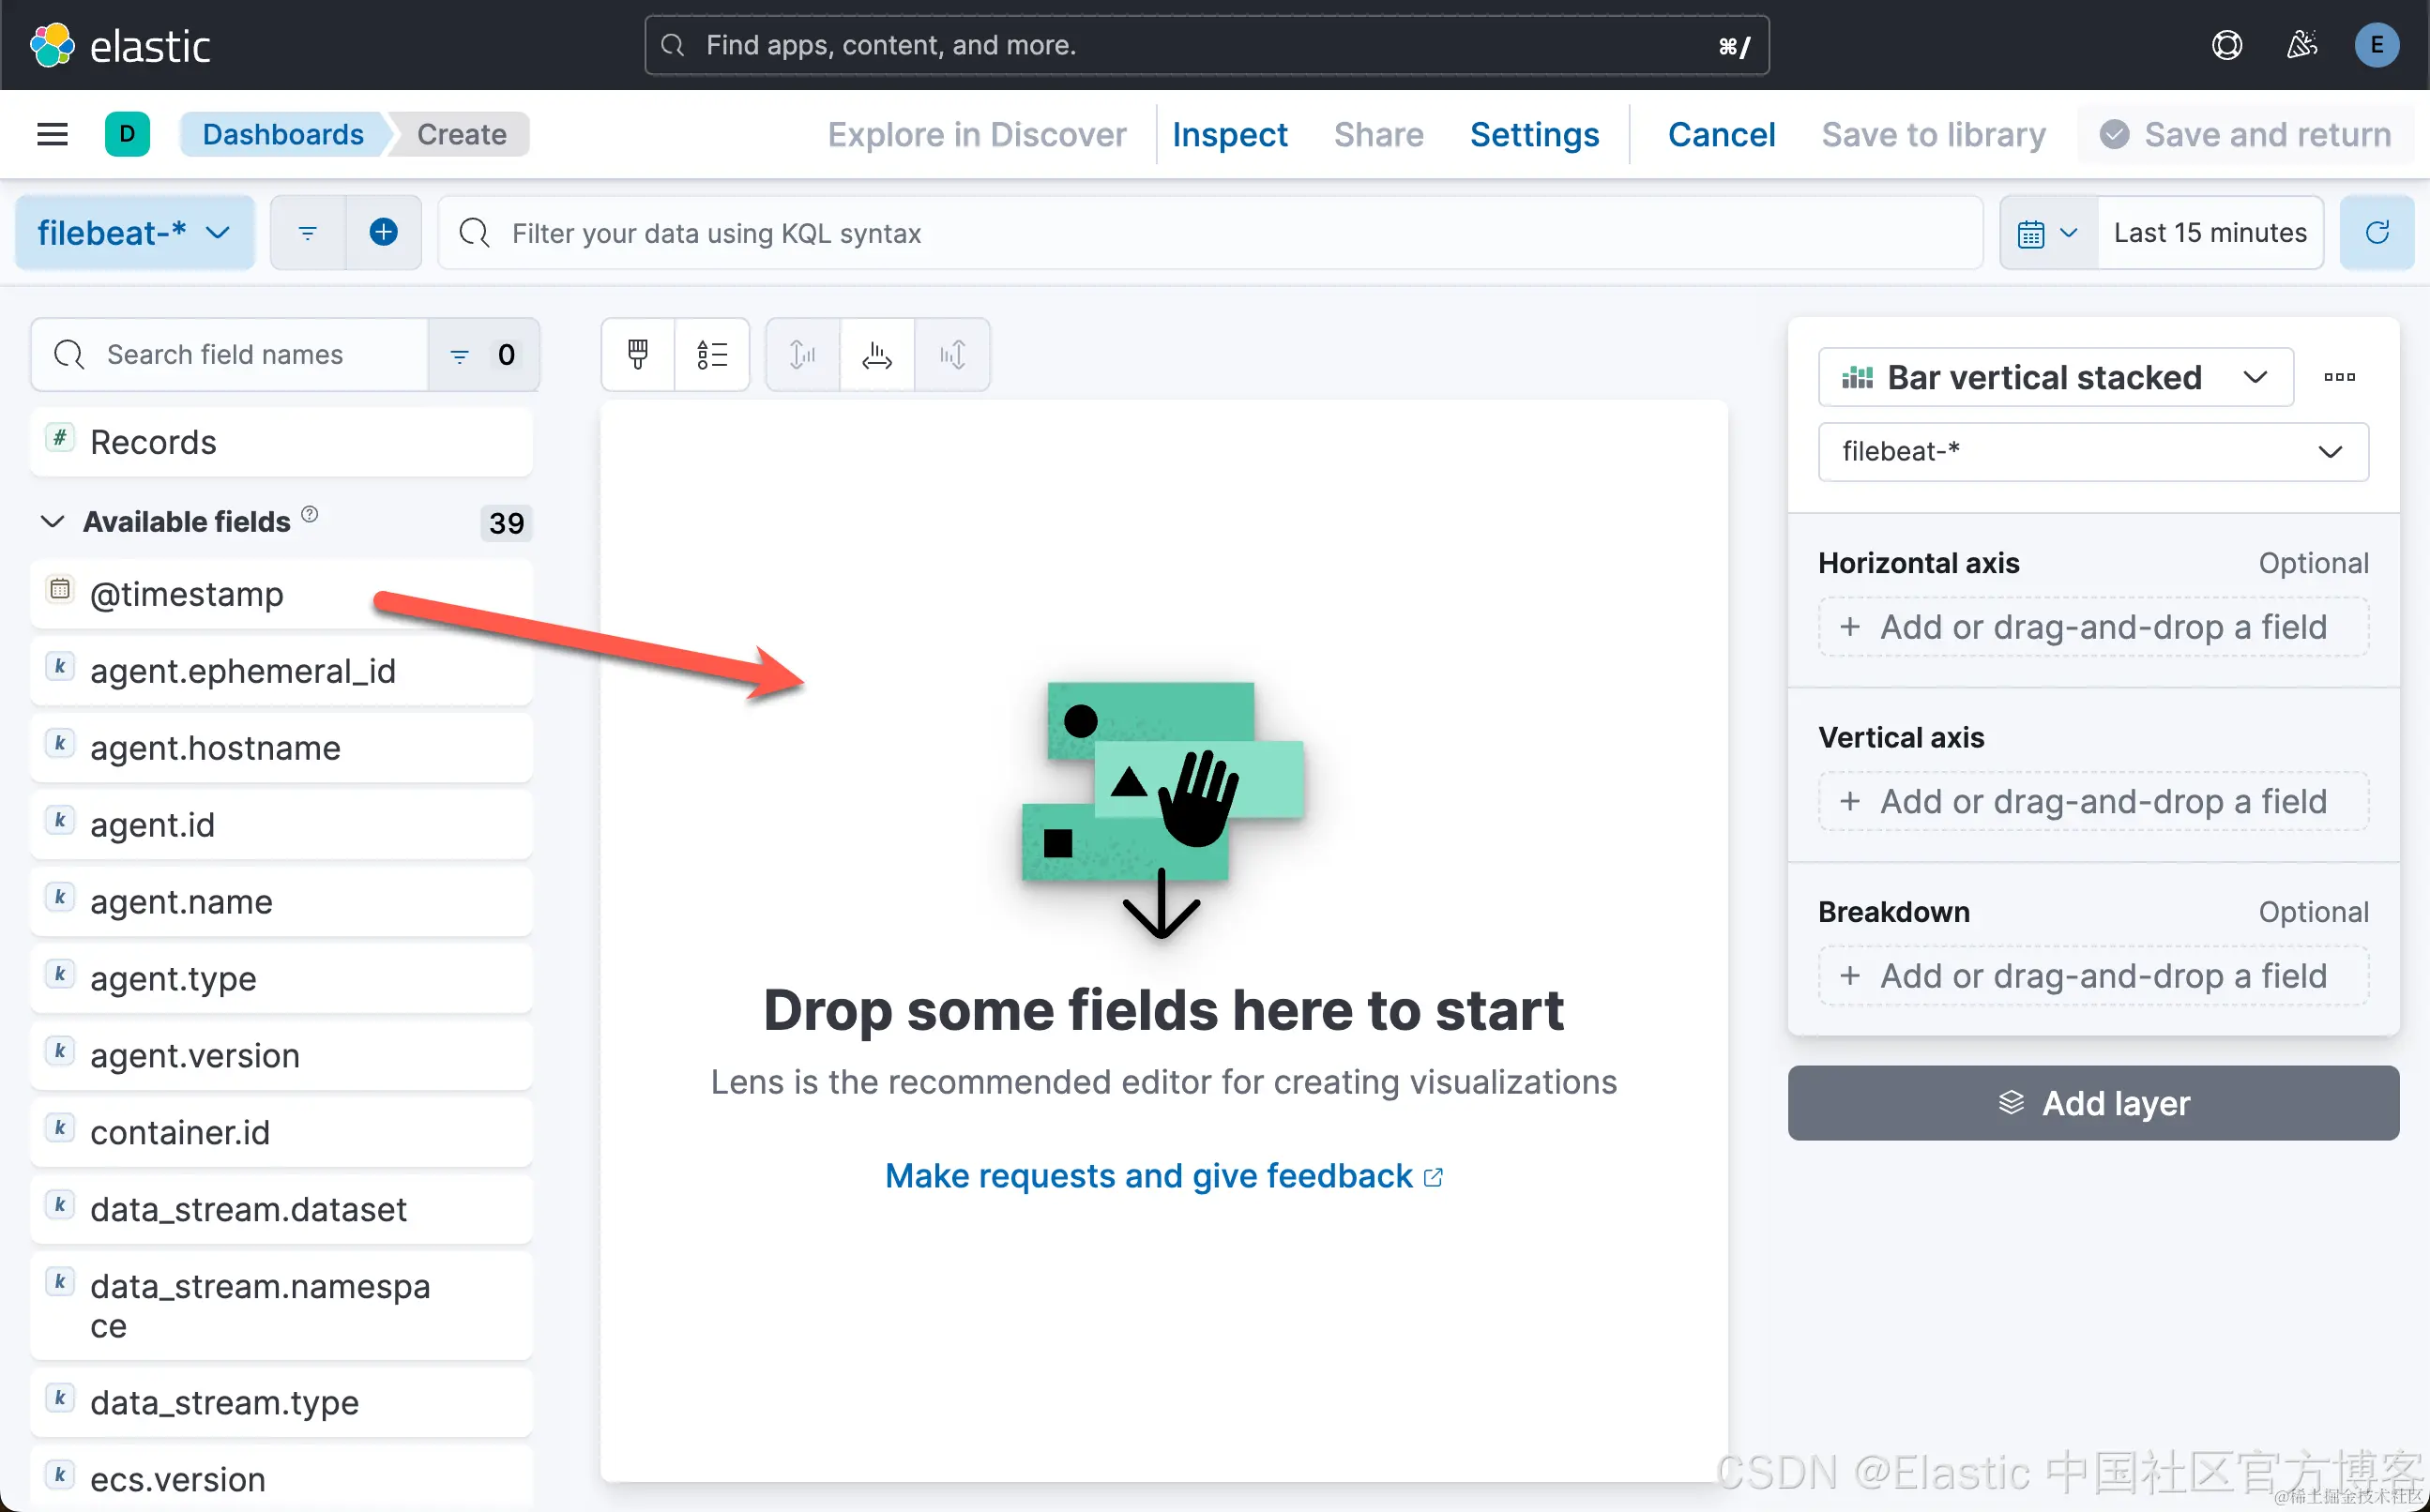Click the help lifebuoy icon

2226,45
